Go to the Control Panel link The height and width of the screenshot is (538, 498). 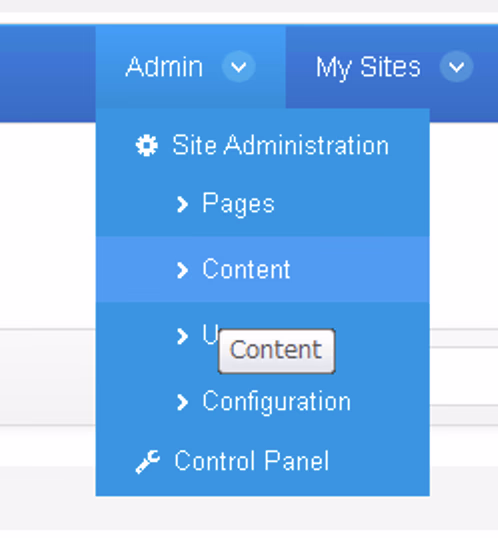(x=252, y=461)
